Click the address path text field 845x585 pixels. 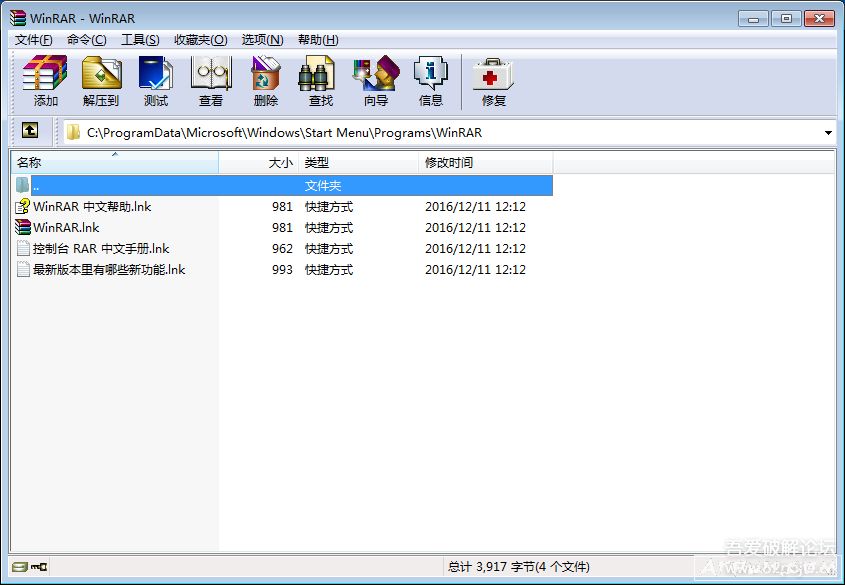coord(449,133)
